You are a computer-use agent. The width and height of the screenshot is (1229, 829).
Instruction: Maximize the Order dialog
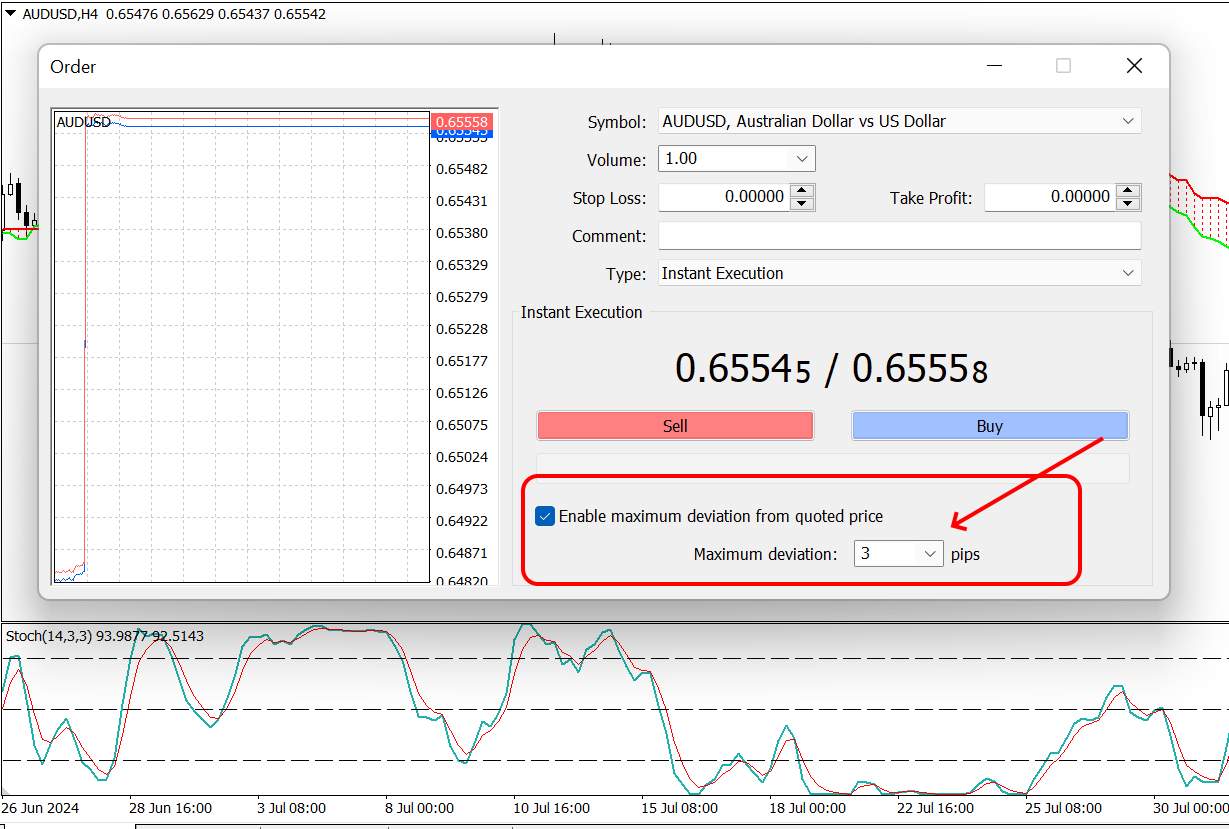click(1063, 66)
